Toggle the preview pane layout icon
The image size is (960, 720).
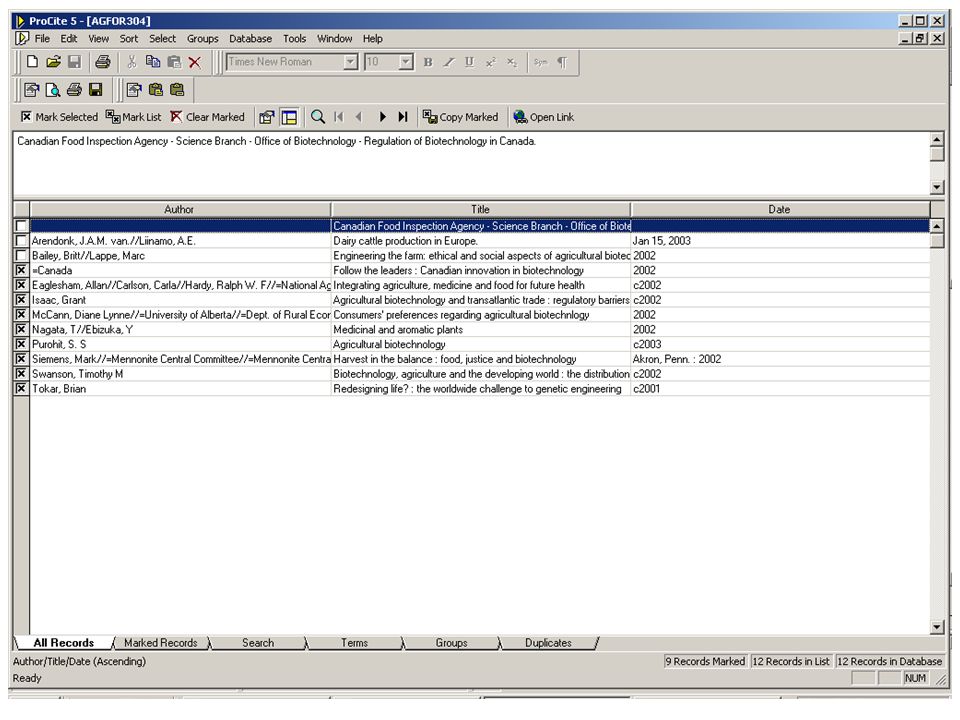(x=289, y=117)
